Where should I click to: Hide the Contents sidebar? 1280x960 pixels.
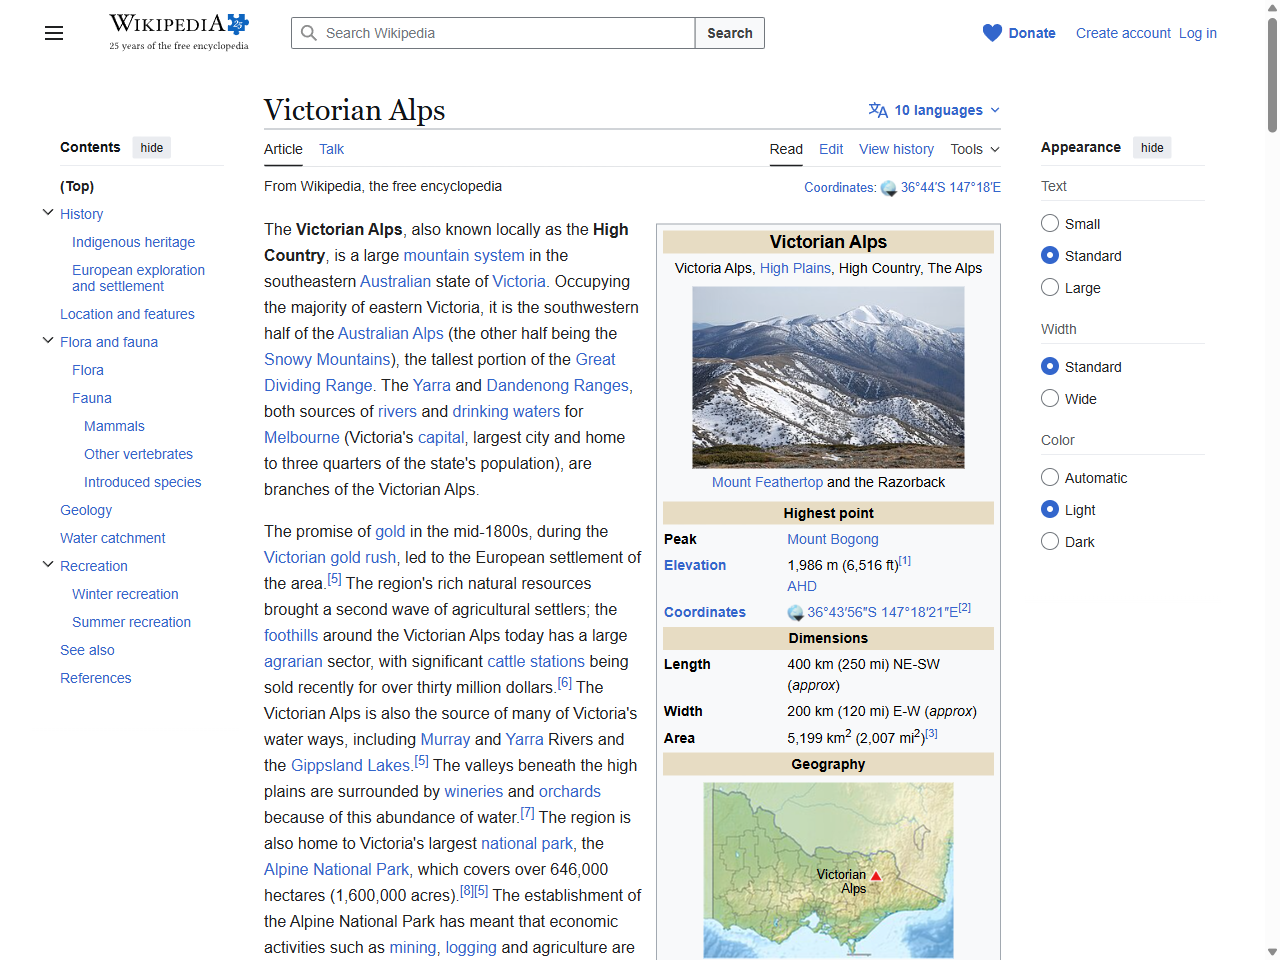pyautogui.click(x=152, y=147)
